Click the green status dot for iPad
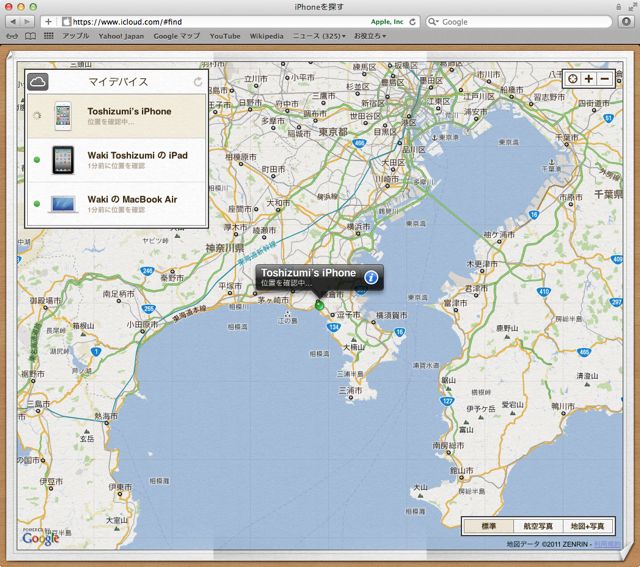The height and width of the screenshot is (567, 640). pyautogui.click(x=37, y=160)
